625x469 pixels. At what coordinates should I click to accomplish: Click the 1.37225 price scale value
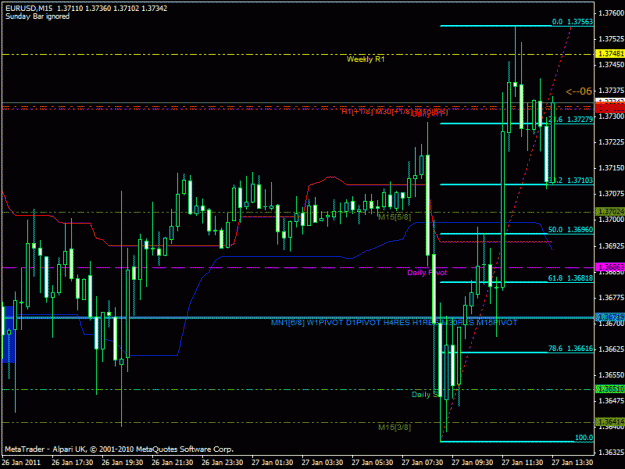pos(611,142)
